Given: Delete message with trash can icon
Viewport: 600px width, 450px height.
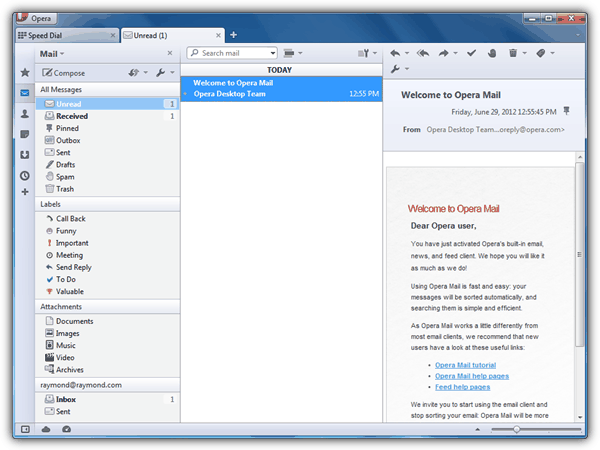Looking at the screenshot, I should 513,53.
